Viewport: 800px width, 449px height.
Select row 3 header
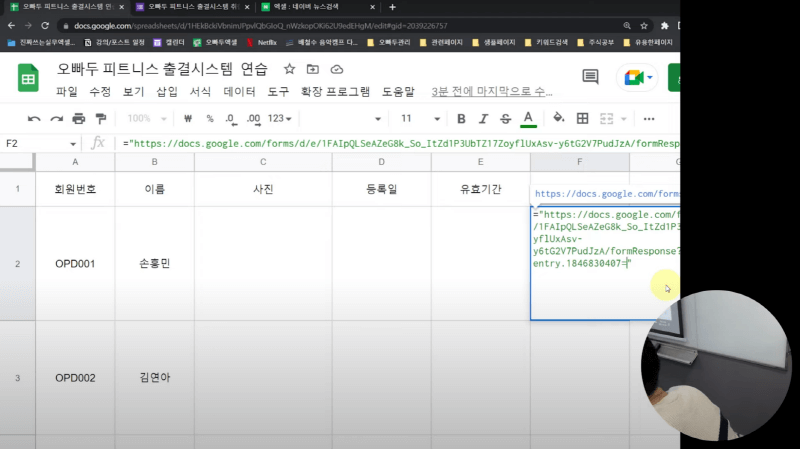pos(17,378)
